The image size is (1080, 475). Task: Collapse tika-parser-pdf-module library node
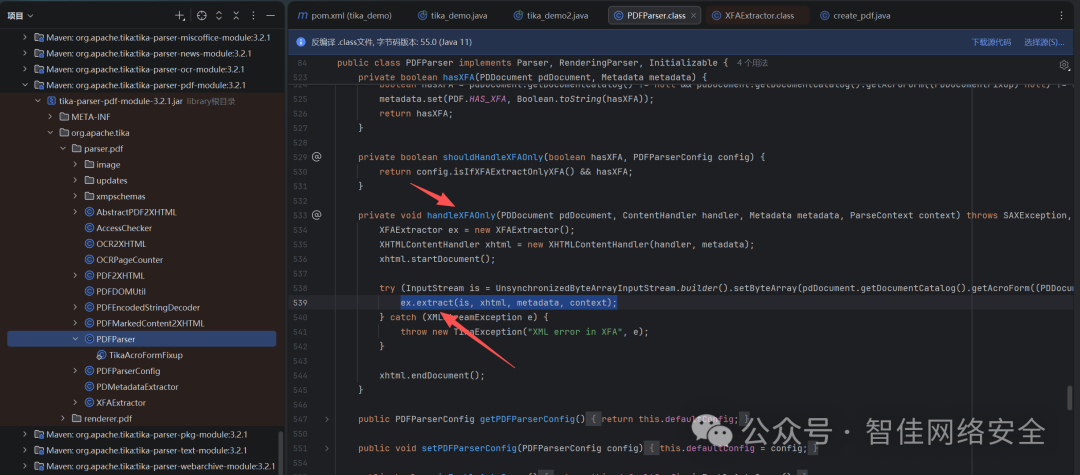point(25,85)
